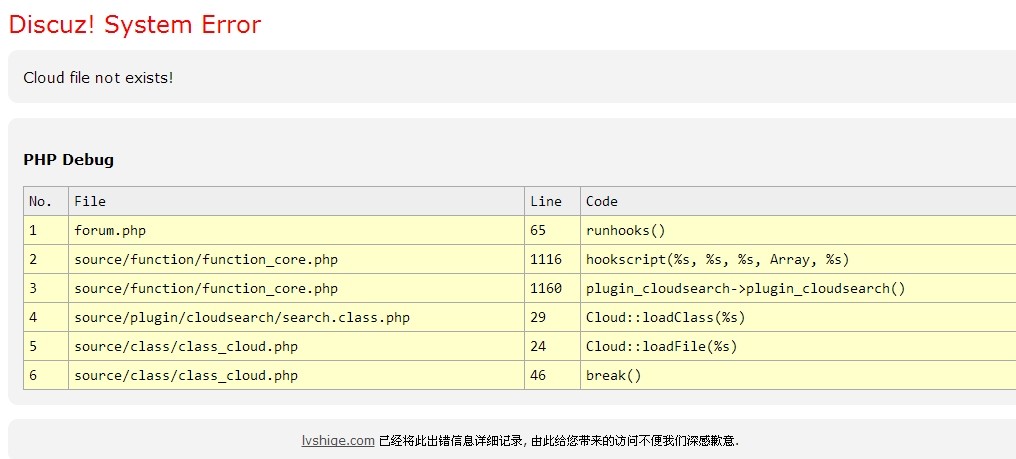Click the "No." column header
The image size is (1016, 459).
click(x=40, y=201)
